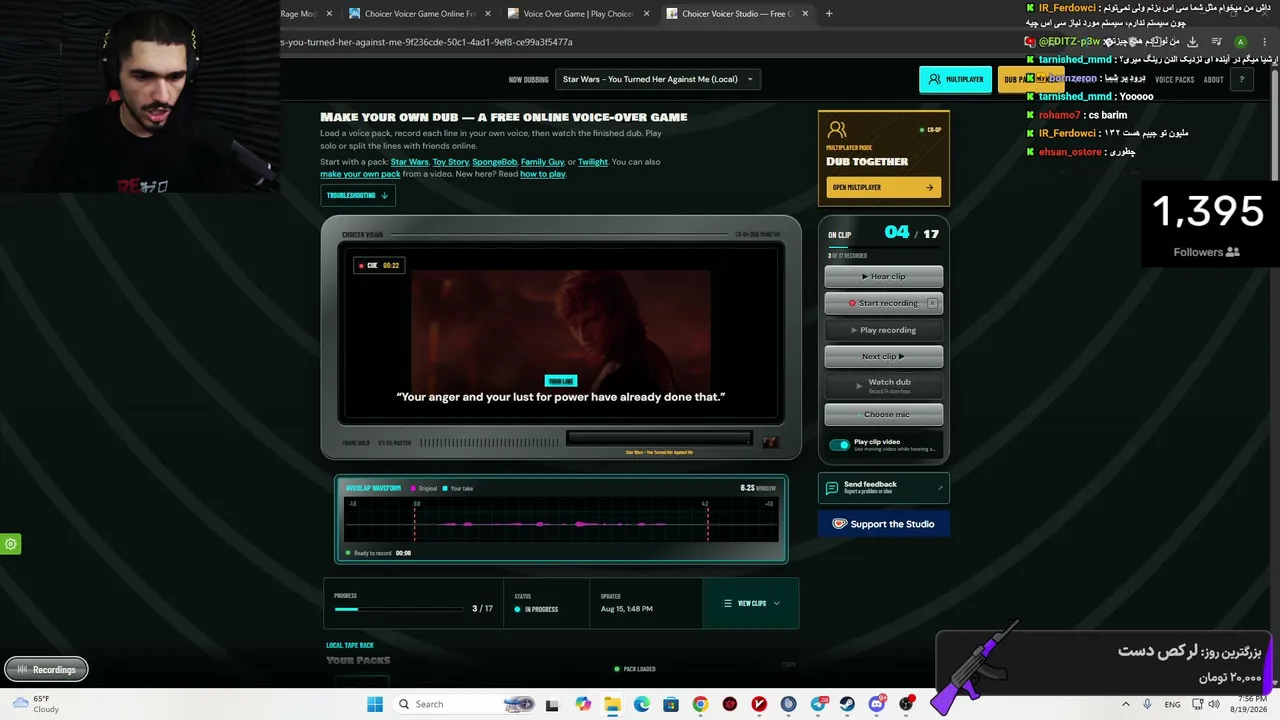Click Support the Studio

[x=883, y=524]
